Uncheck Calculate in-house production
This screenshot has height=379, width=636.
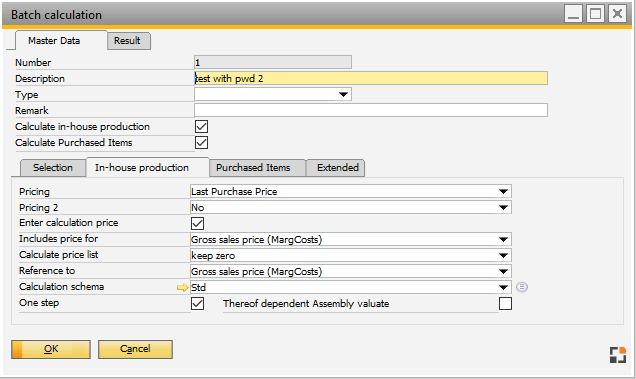coord(202,127)
